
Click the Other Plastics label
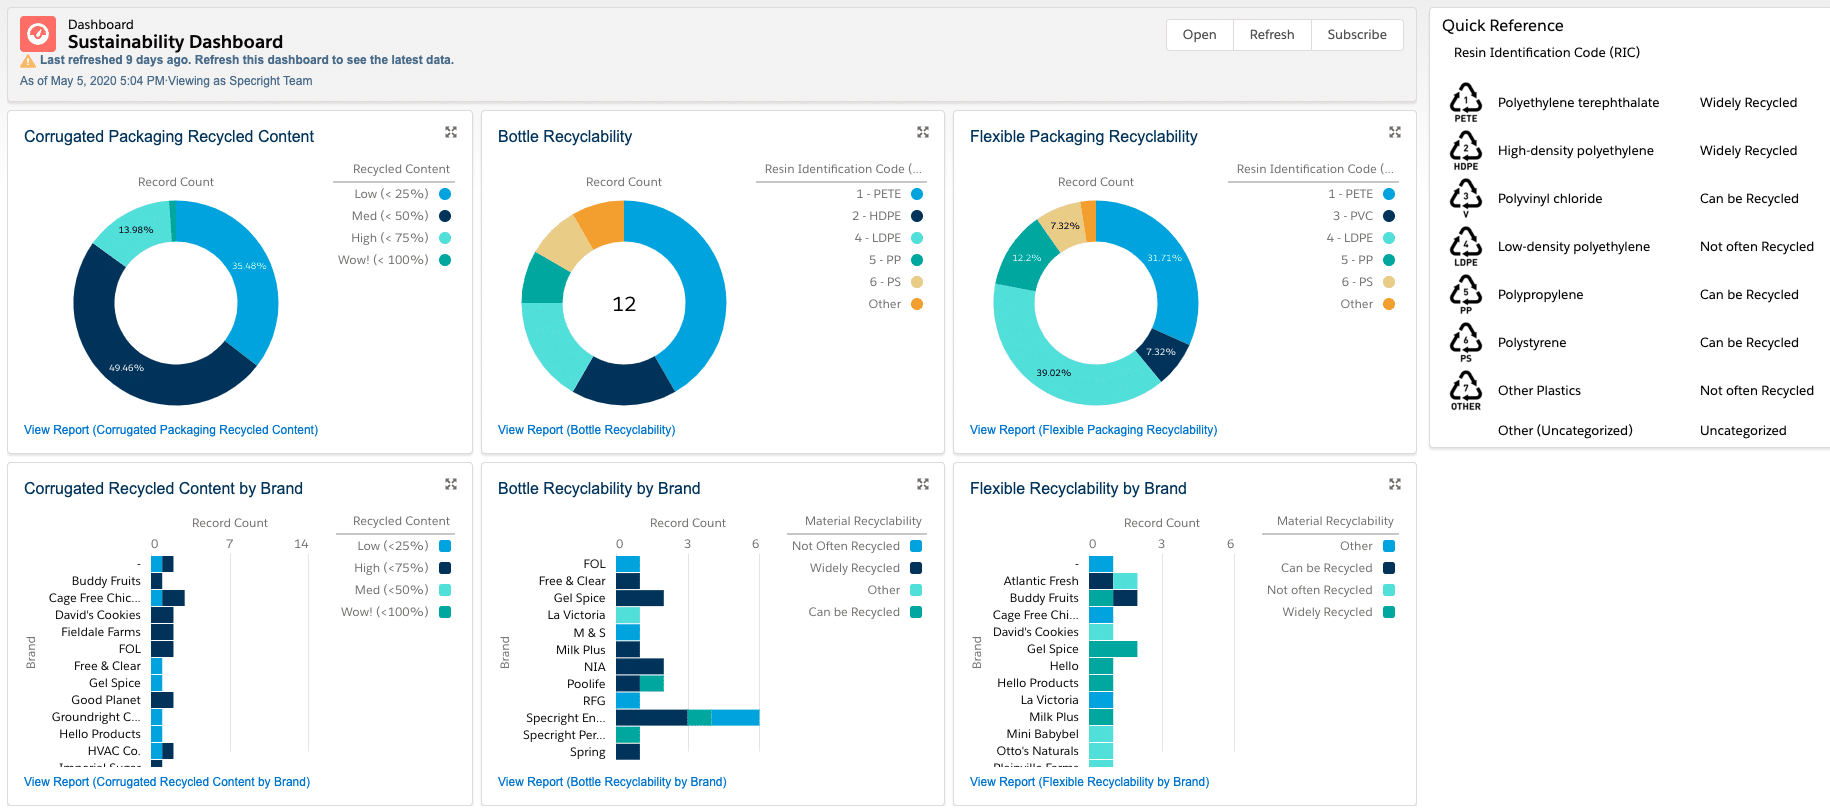click(1539, 390)
